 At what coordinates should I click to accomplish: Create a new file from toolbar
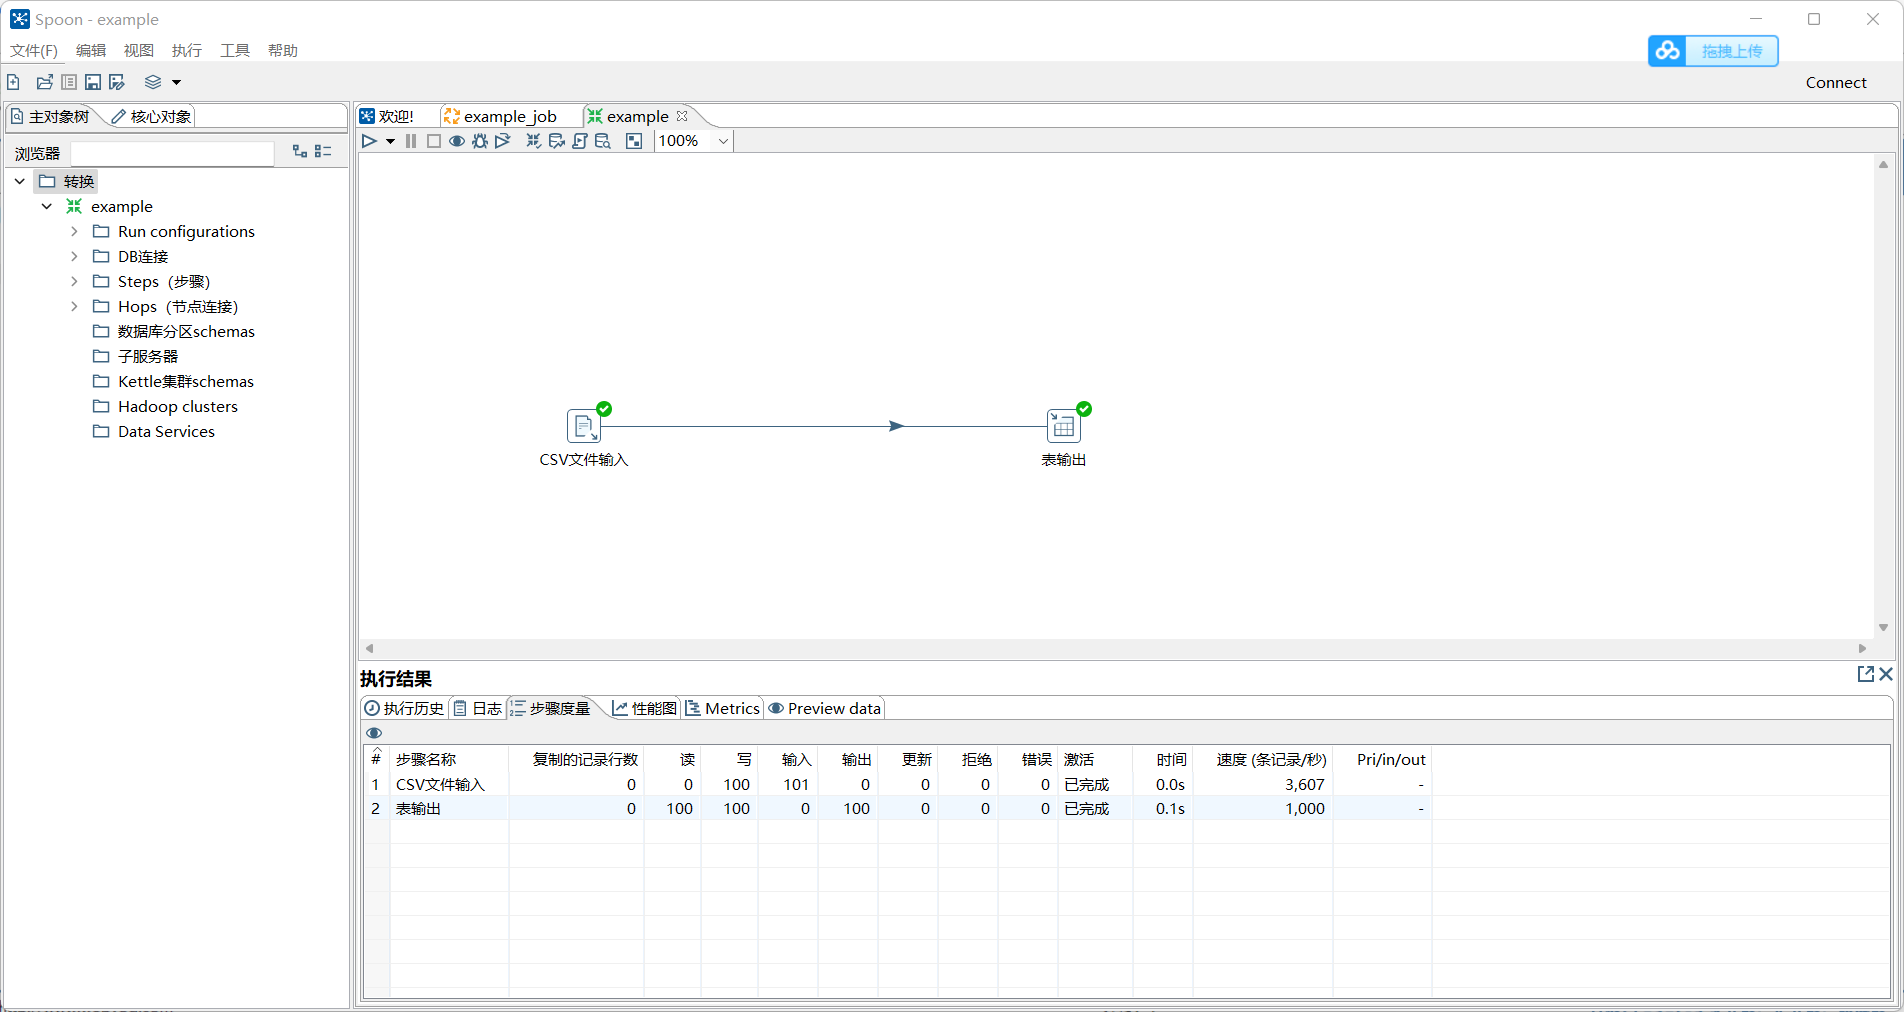[14, 82]
